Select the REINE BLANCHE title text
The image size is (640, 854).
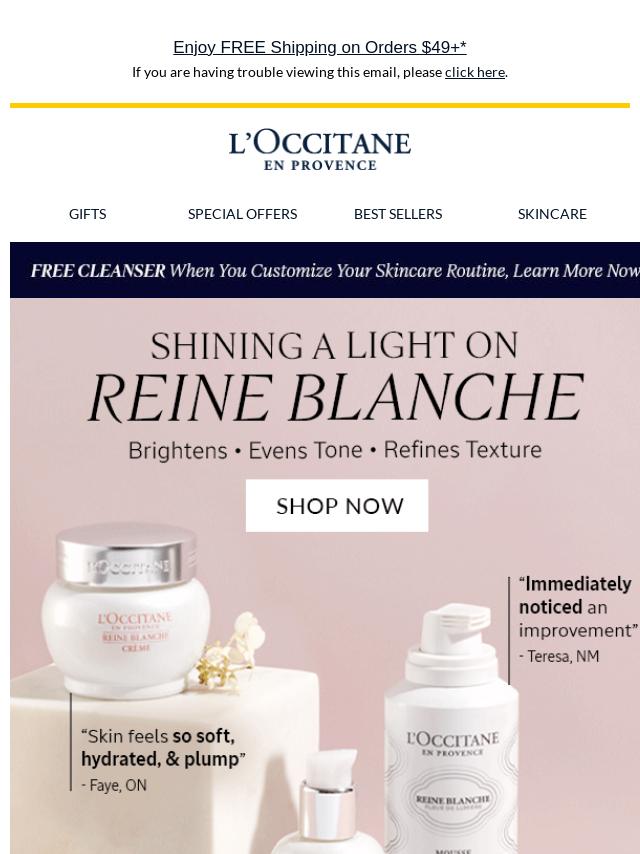(336, 398)
